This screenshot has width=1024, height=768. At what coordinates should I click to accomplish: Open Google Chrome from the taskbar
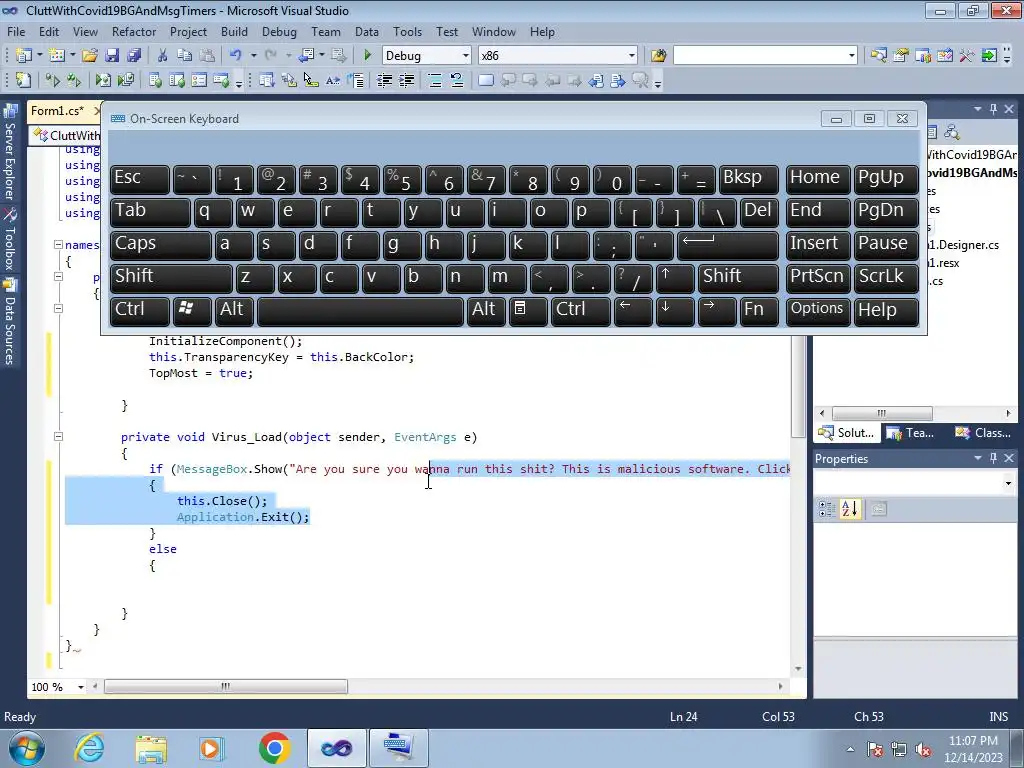click(x=274, y=748)
